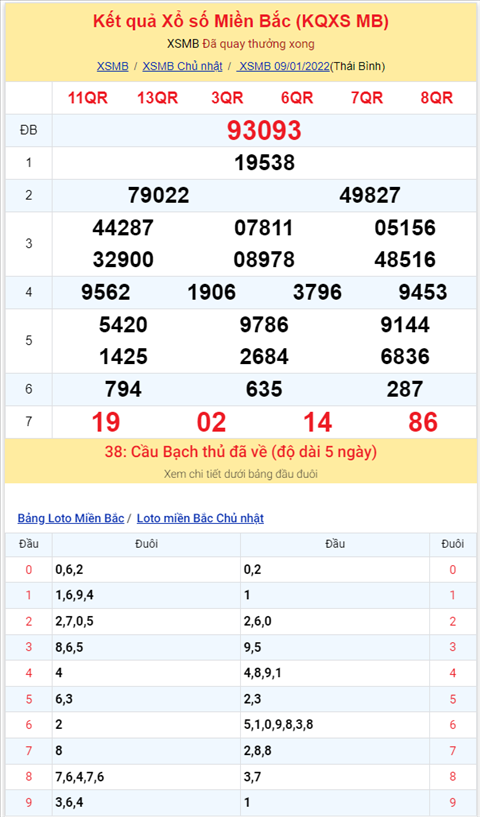Click loto head values 2,6,0

pos(257,621)
